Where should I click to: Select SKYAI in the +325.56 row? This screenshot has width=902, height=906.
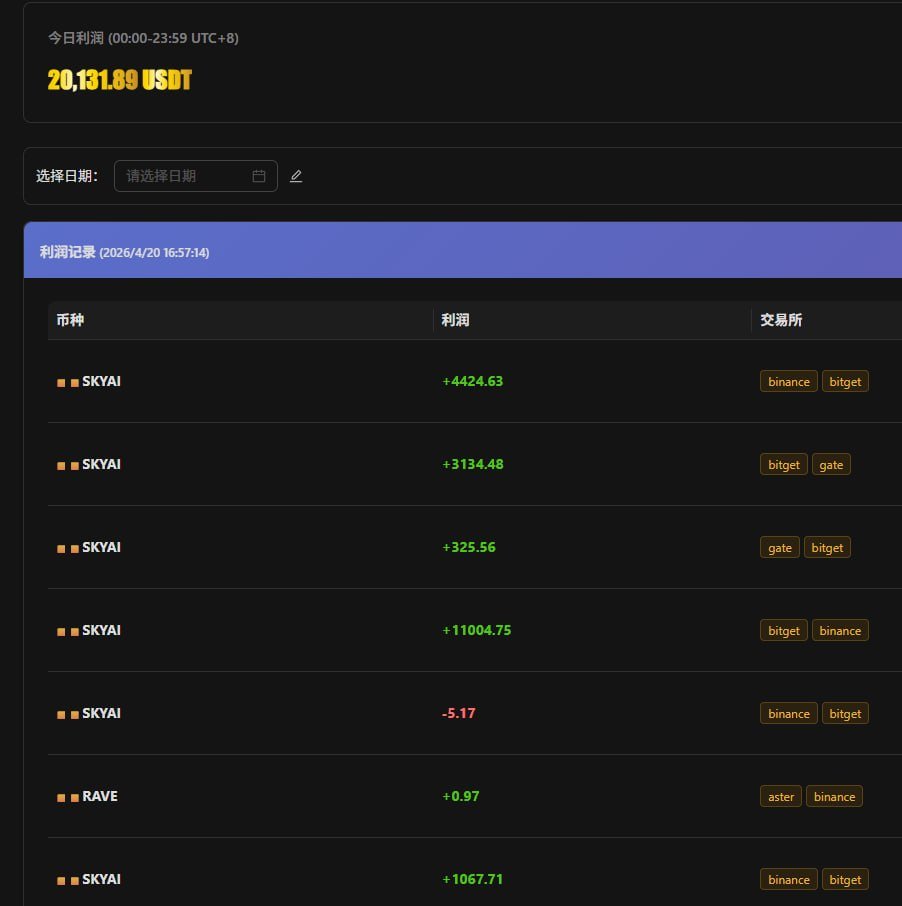click(x=101, y=547)
